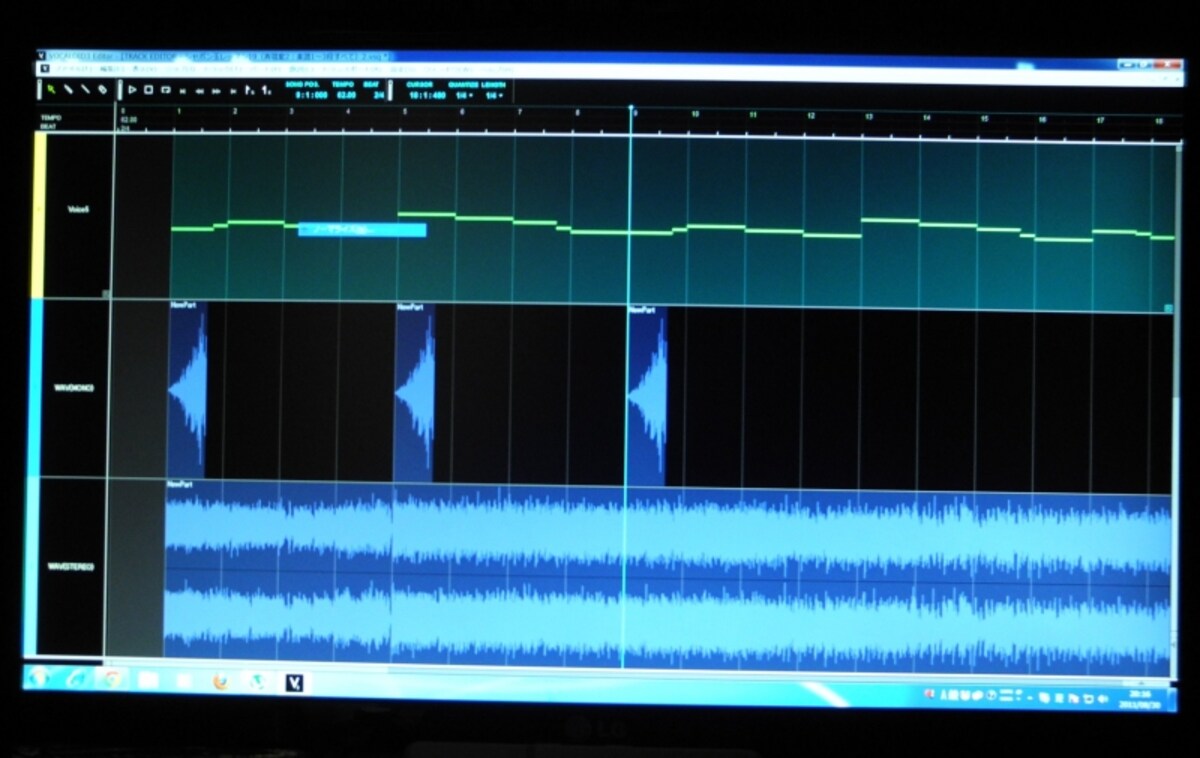Select the first NewPart clip in mono track
Viewport: 1200px width, 758px height.
(187, 390)
